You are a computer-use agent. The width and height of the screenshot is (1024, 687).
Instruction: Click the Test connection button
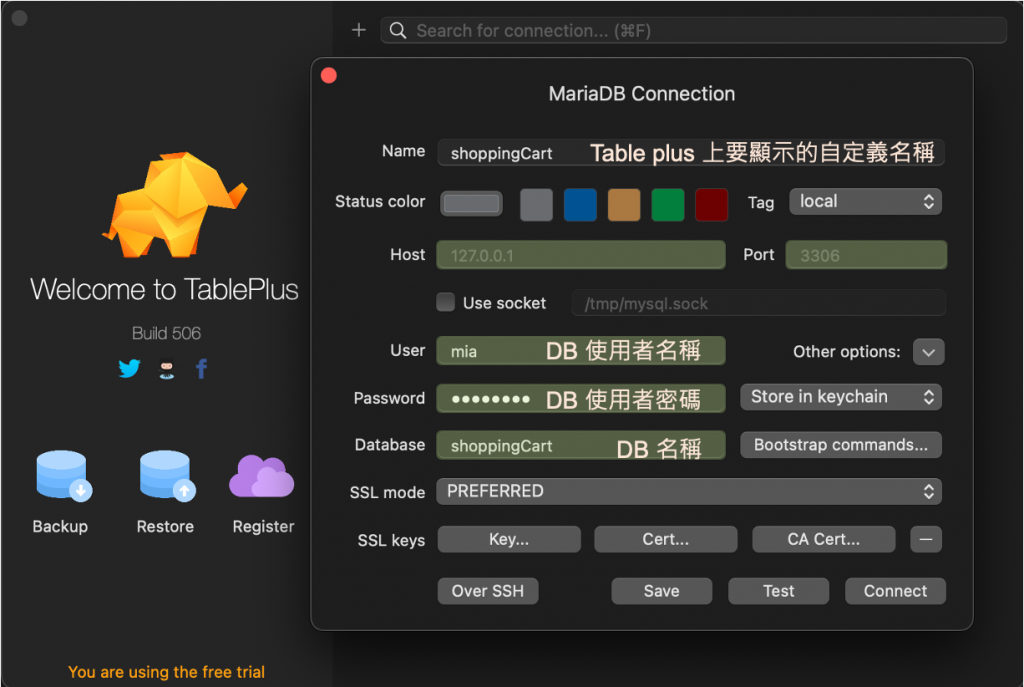pos(778,591)
